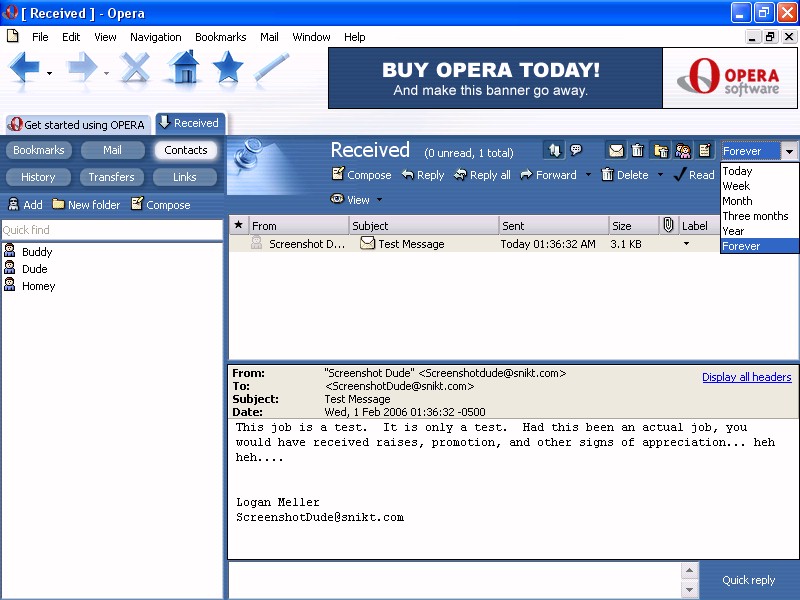Viewport: 800px width, 600px height.
Task: Toggle the show read messages envelope icon
Action: [x=616, y=151]
